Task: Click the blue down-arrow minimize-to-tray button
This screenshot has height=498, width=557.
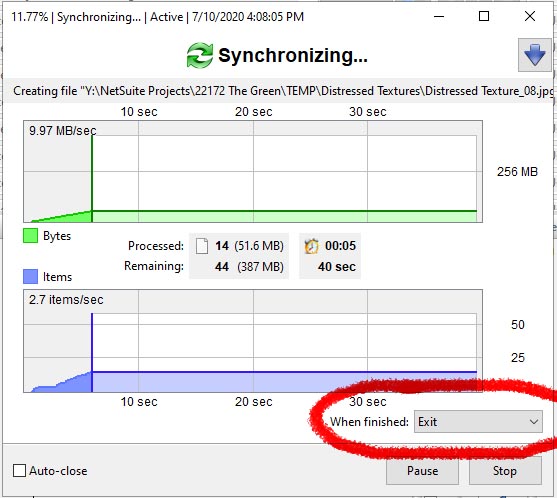Action: coord(535,55)
